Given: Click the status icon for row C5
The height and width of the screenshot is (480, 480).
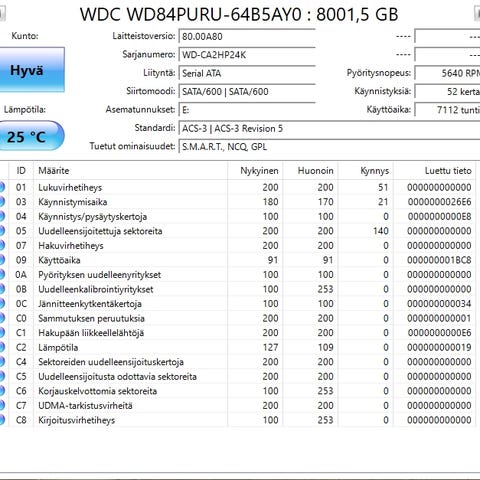Looking at the screenshot, I should 2,376.
